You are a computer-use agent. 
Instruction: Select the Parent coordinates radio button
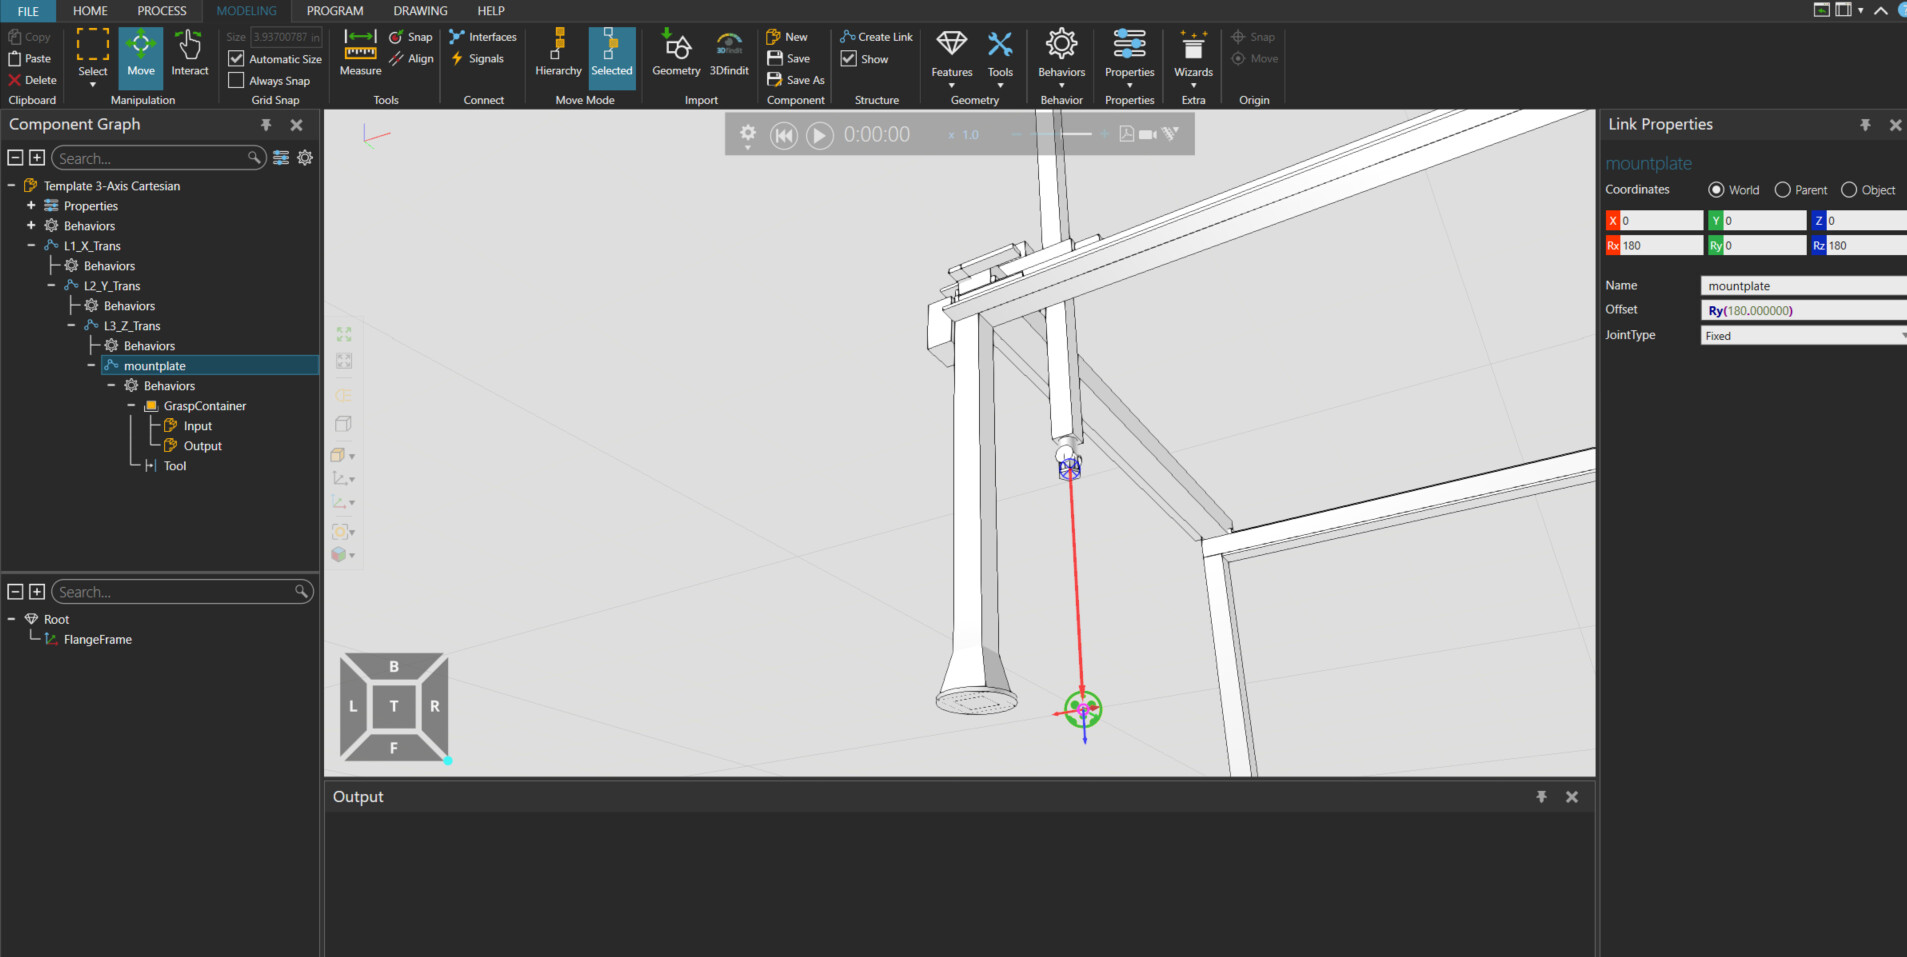1782,190
